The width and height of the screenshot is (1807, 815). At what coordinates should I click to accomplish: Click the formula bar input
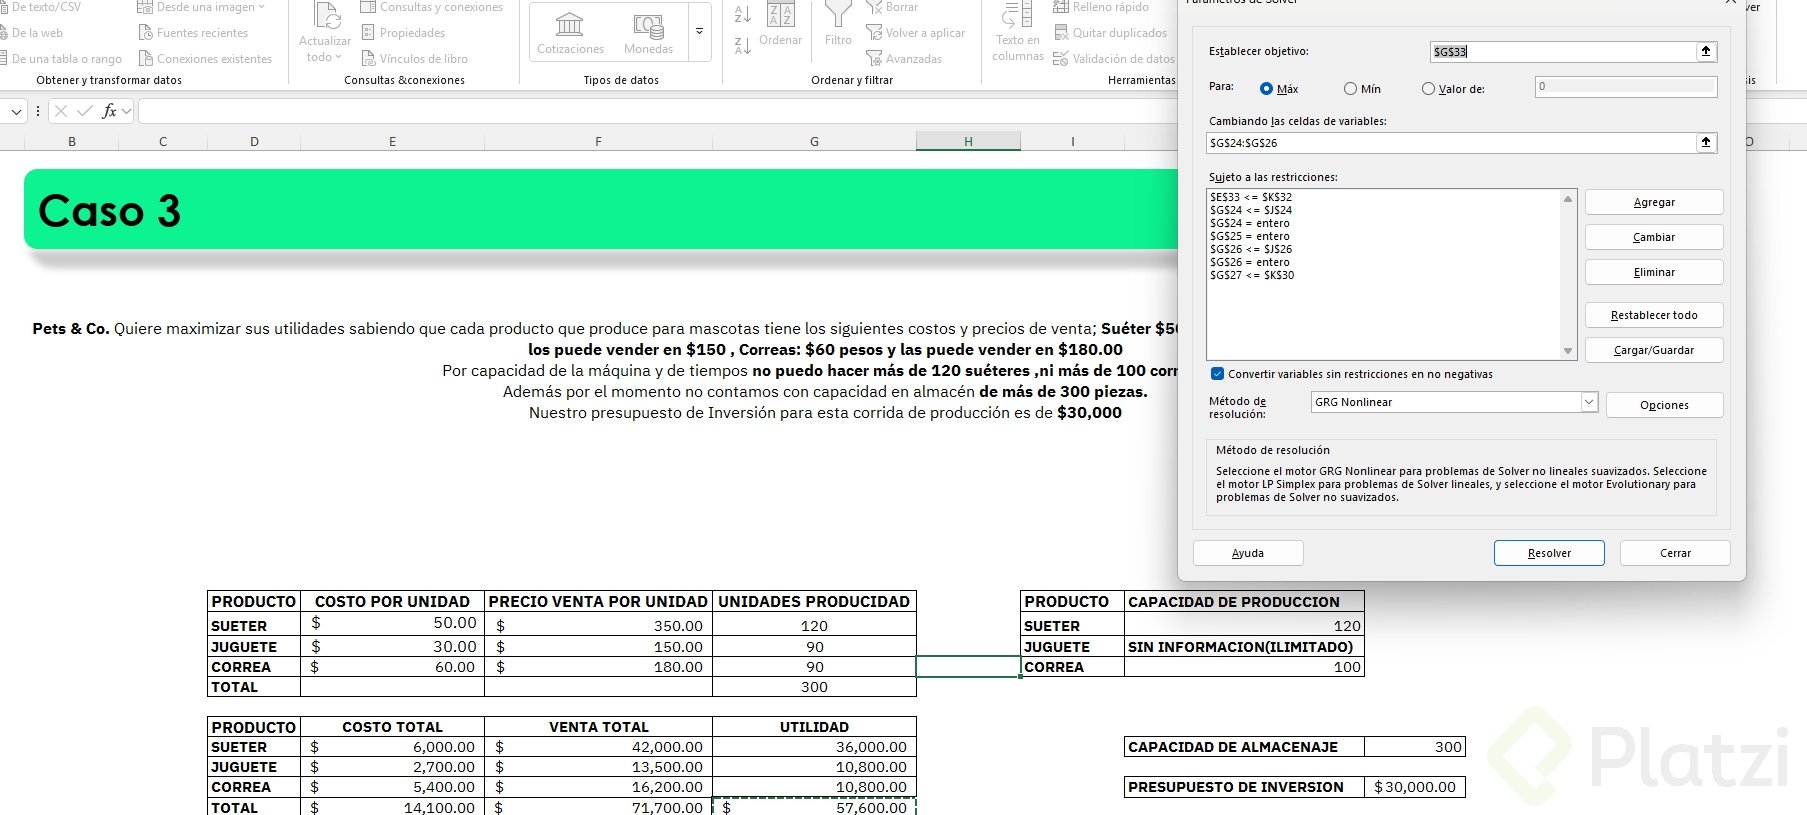(x=656, y=111)
